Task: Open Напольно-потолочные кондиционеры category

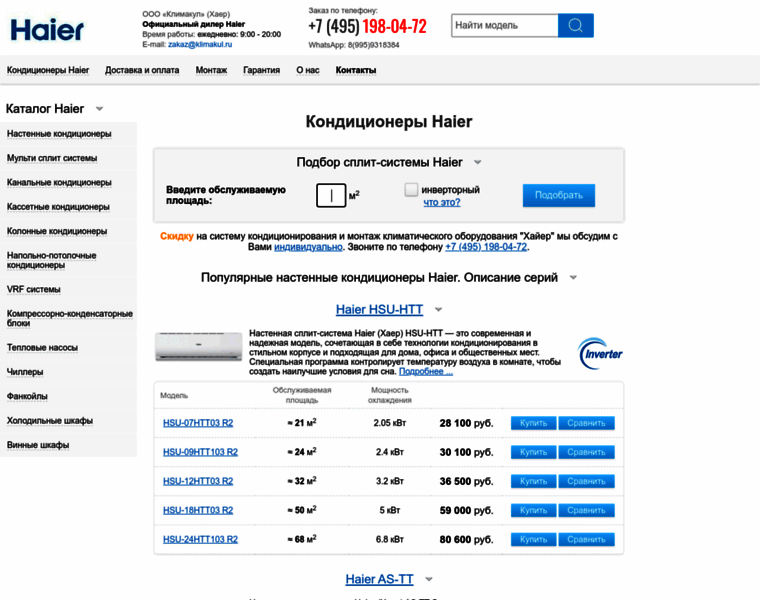Action: point(51,260)
